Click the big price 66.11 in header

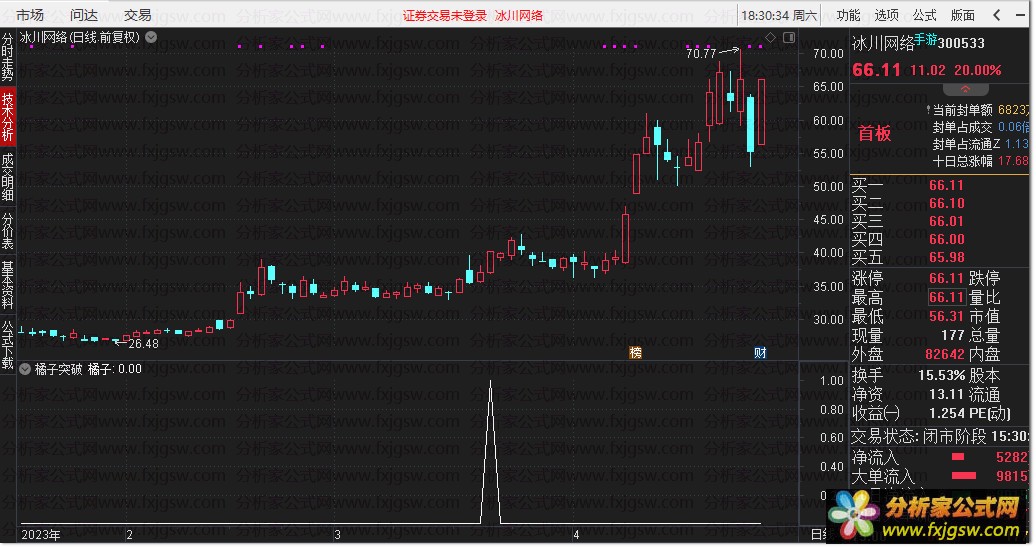pyautogui.click(x=877, y=70)
